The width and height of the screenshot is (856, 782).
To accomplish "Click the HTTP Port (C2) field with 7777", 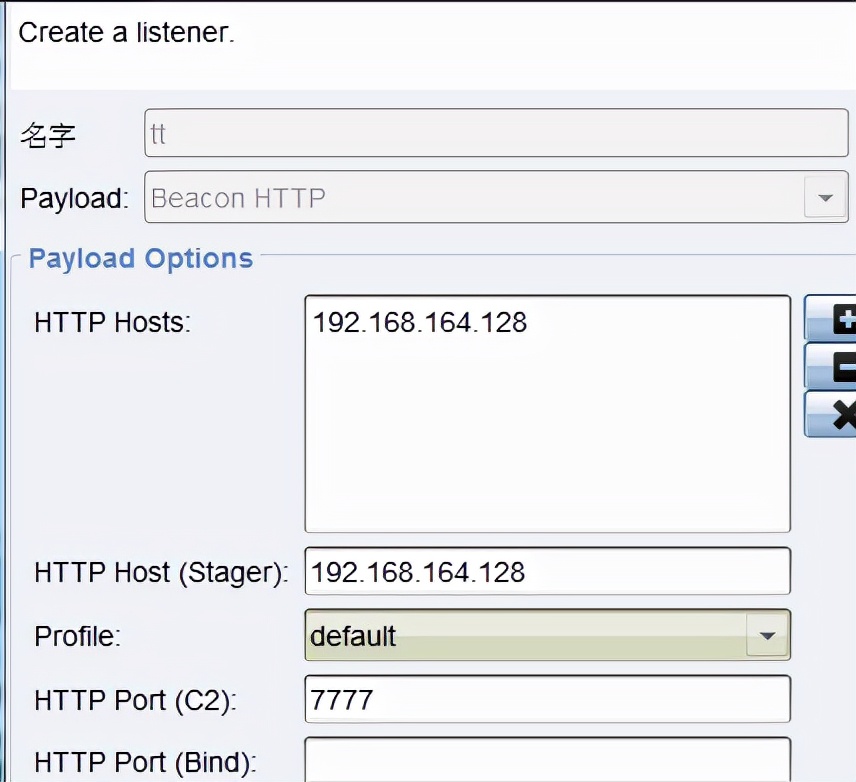I will click(x=547, y=700).
